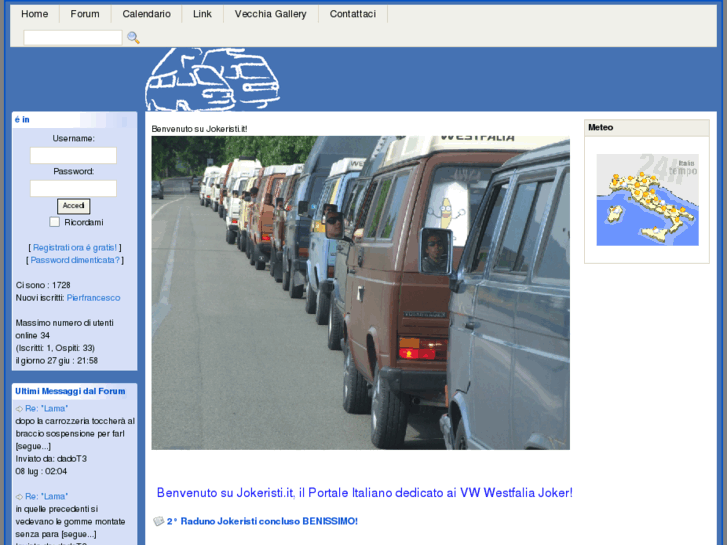Viewport: 727px width, 545px height.
Task: Open new member Pierfrancesco's profile link
Action: [x=93, y=298]
